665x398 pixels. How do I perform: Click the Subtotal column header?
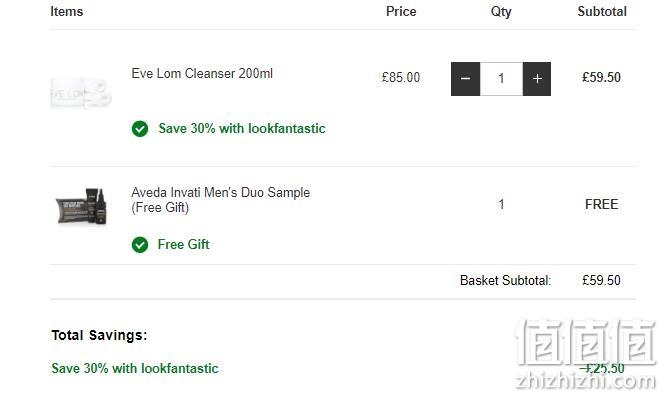pos(602,11)
